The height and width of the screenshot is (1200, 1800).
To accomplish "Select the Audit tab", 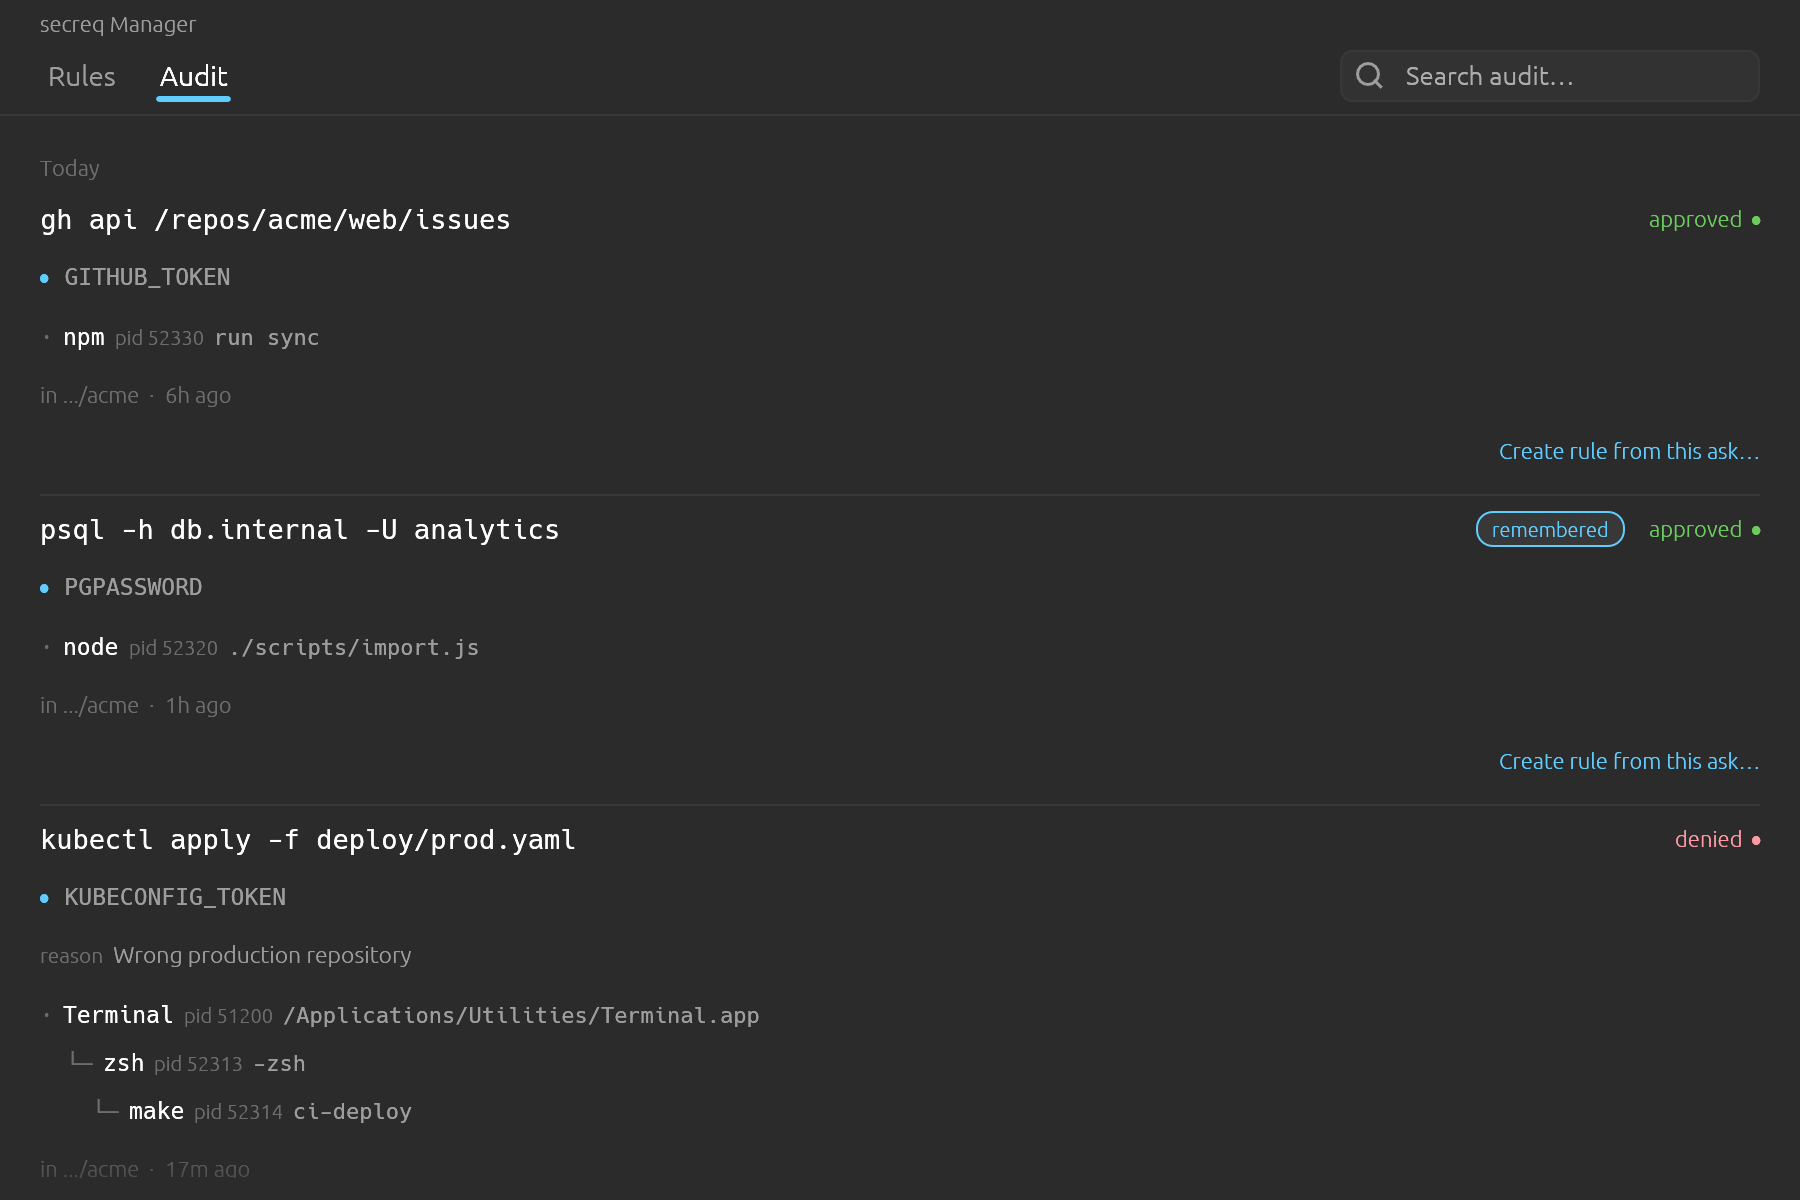I will tap(194, 77).
